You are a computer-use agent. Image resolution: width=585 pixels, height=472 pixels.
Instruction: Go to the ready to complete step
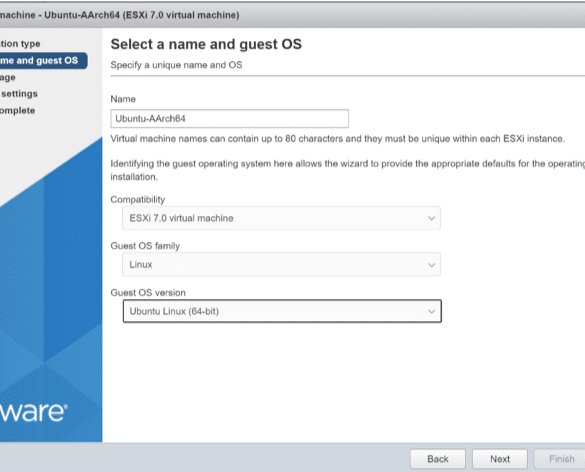point(18,110)
